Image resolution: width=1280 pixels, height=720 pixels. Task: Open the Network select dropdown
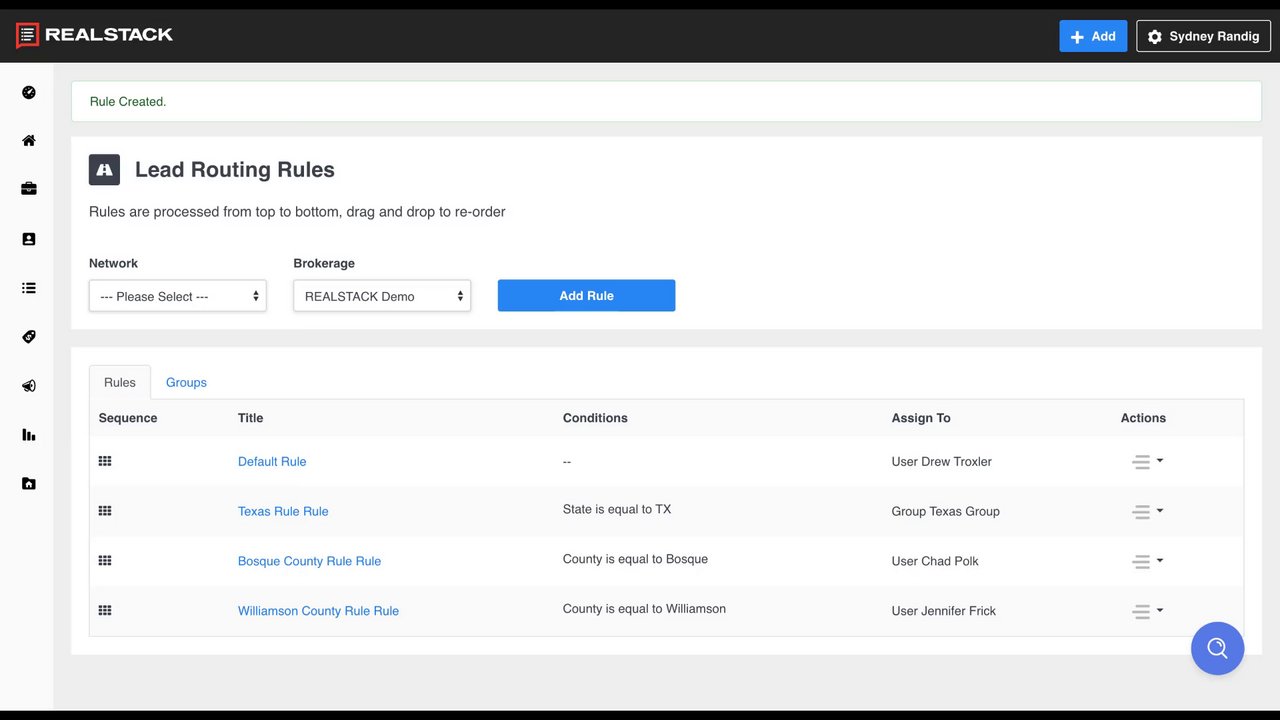pyautogui.click(x=178, y=296)
